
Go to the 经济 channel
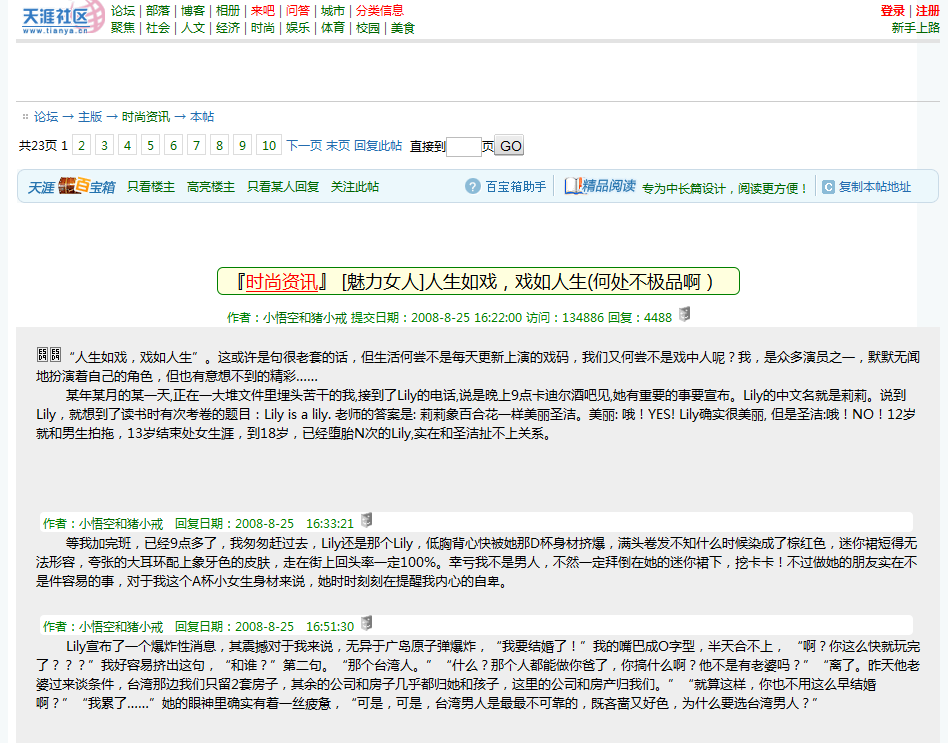click(228, 28)
